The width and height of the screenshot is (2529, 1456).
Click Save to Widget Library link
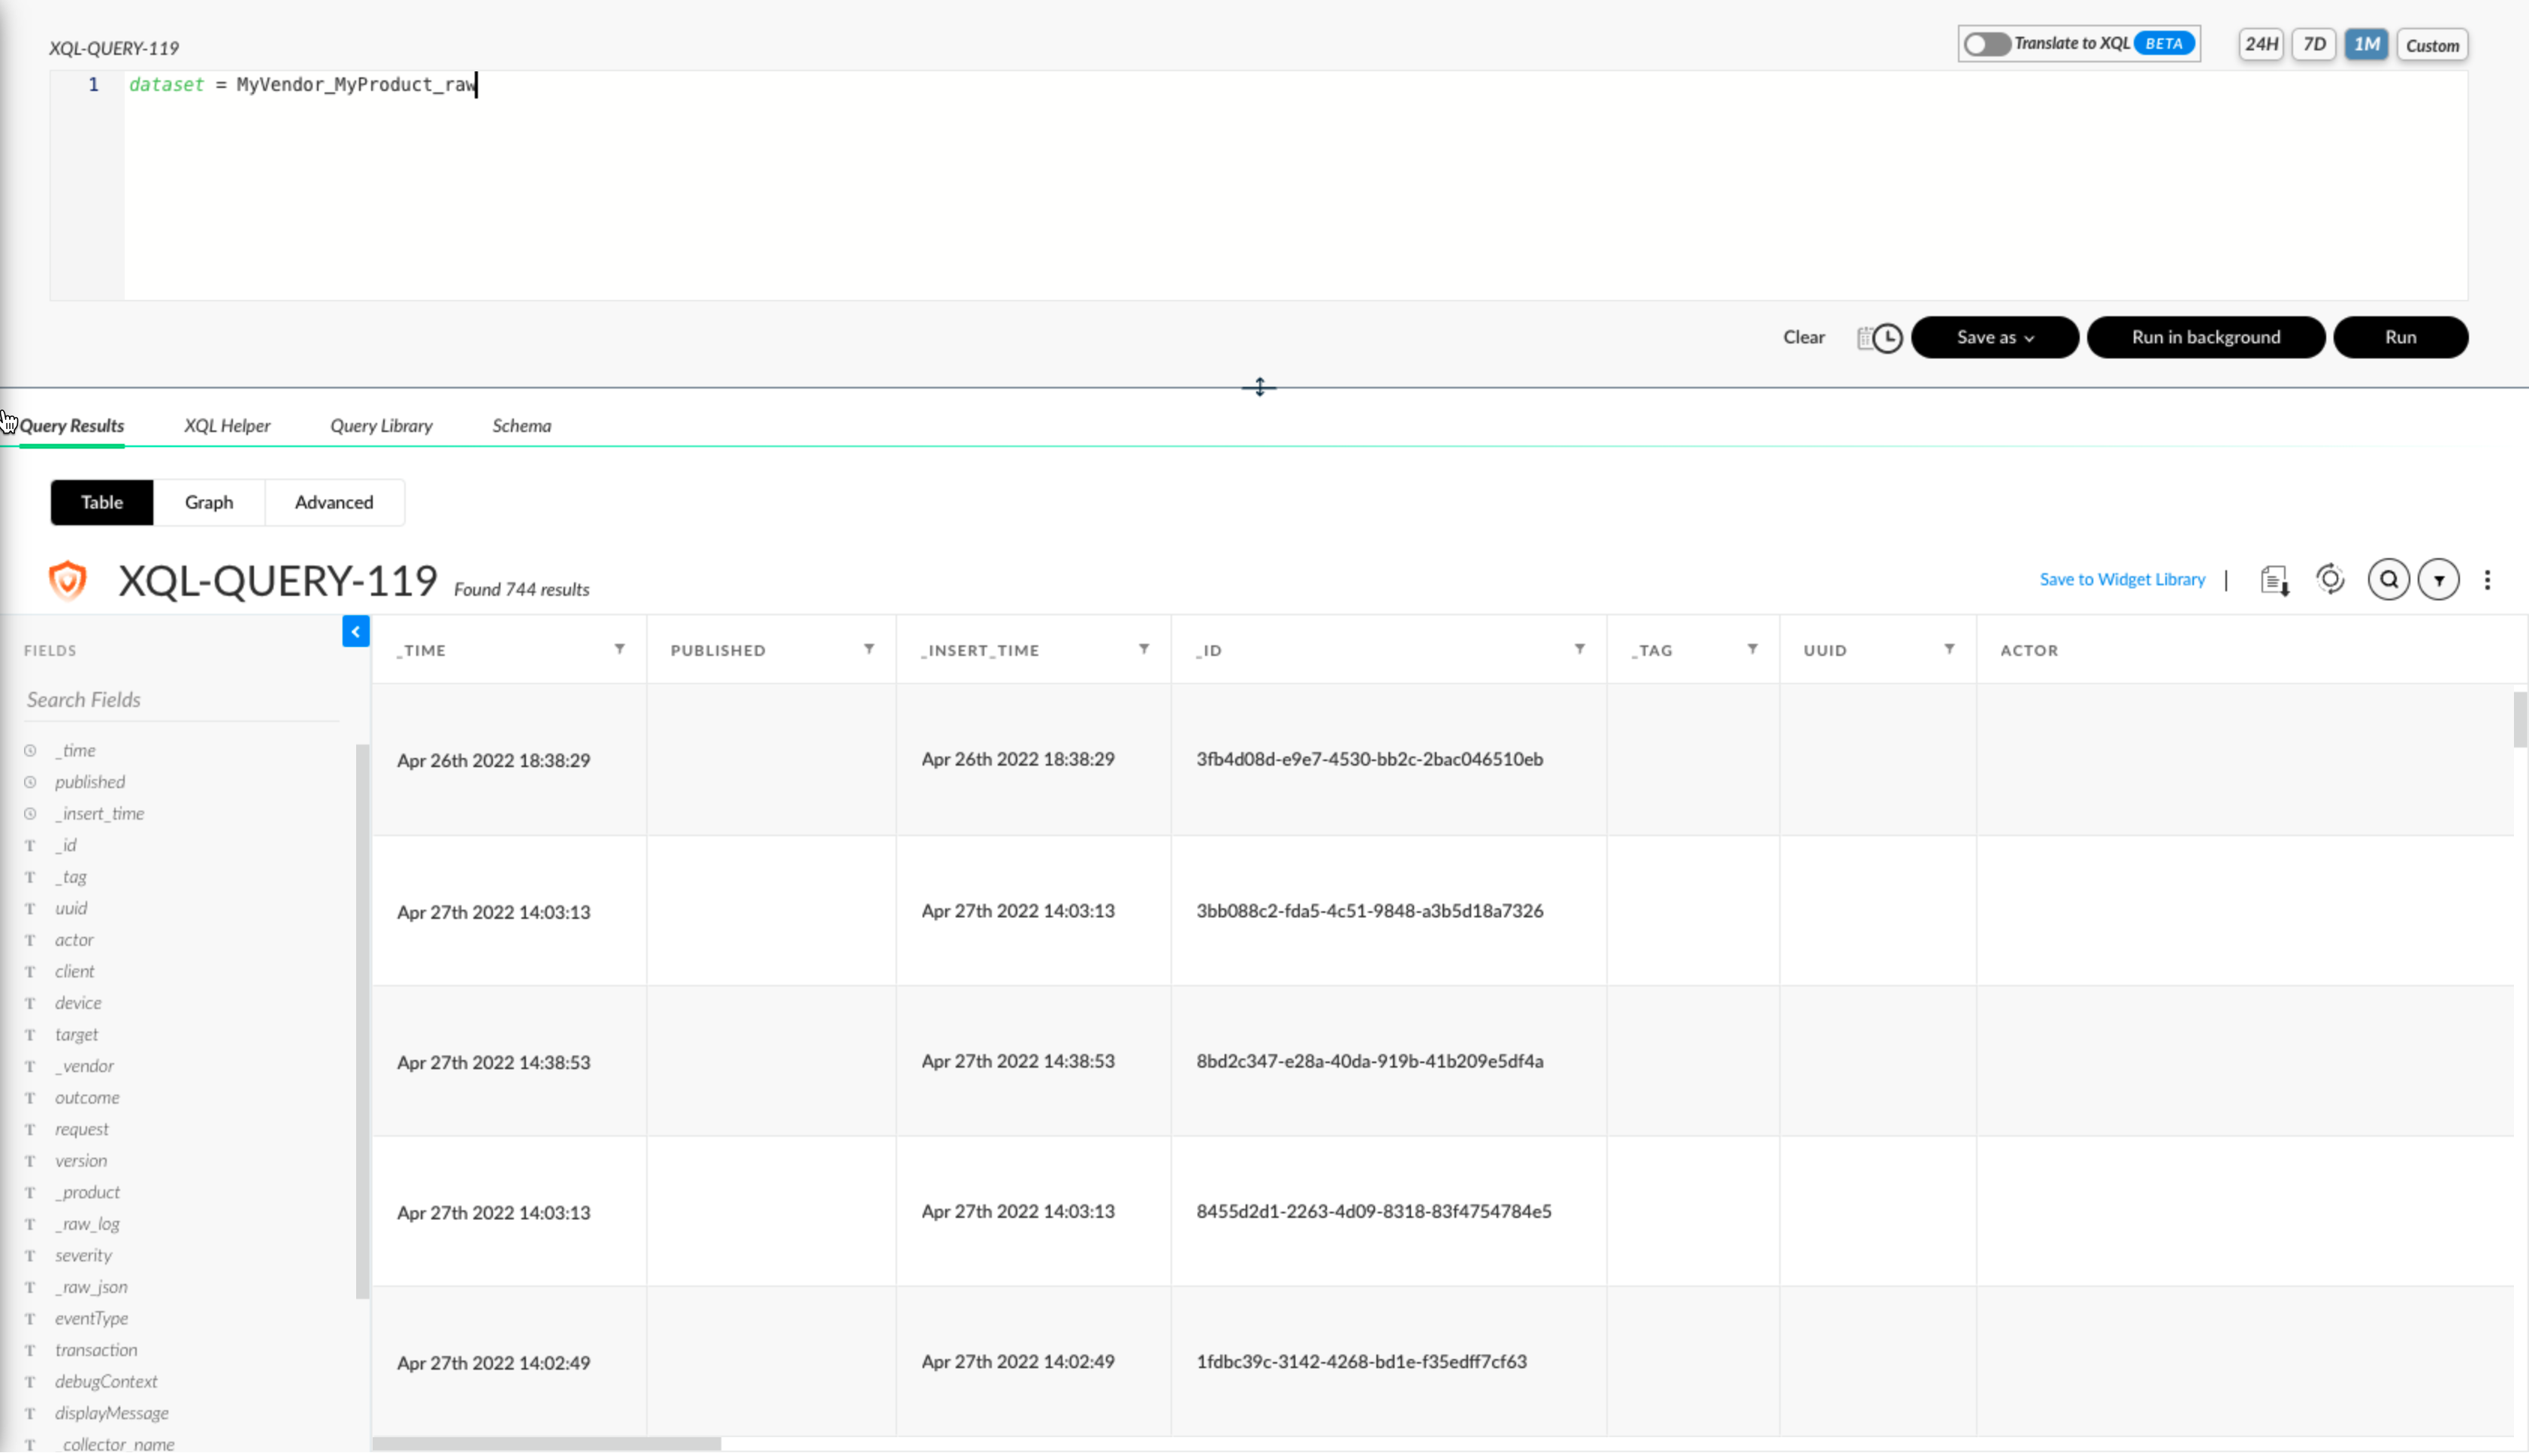(x=2121, y=579)
